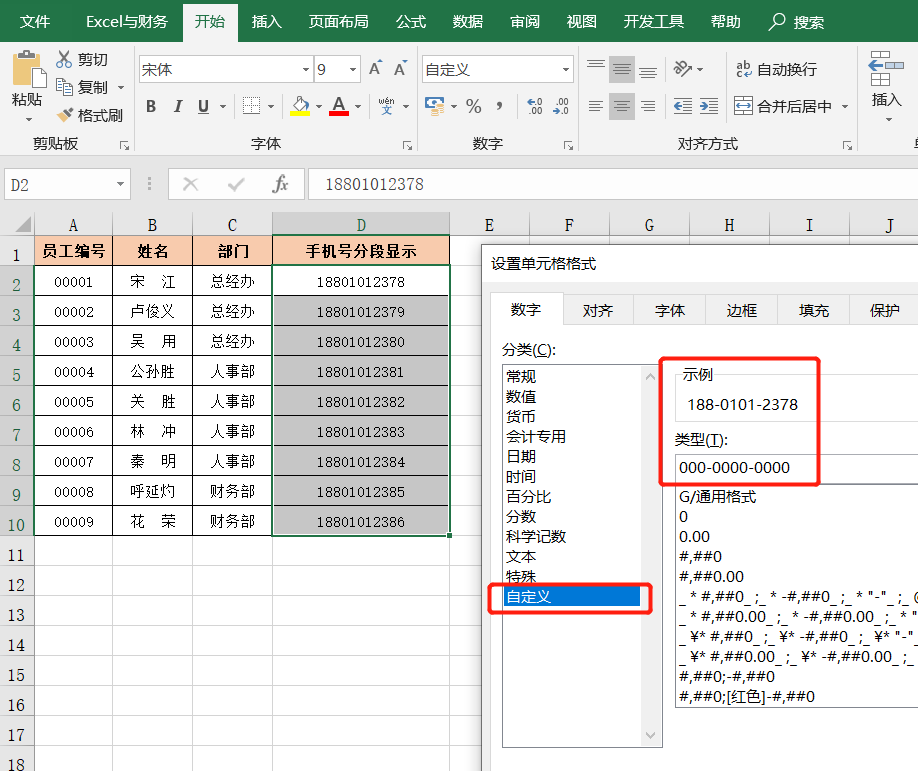Decrease indent
Screen dimensions: 918x771
click(x=683, y=107)
